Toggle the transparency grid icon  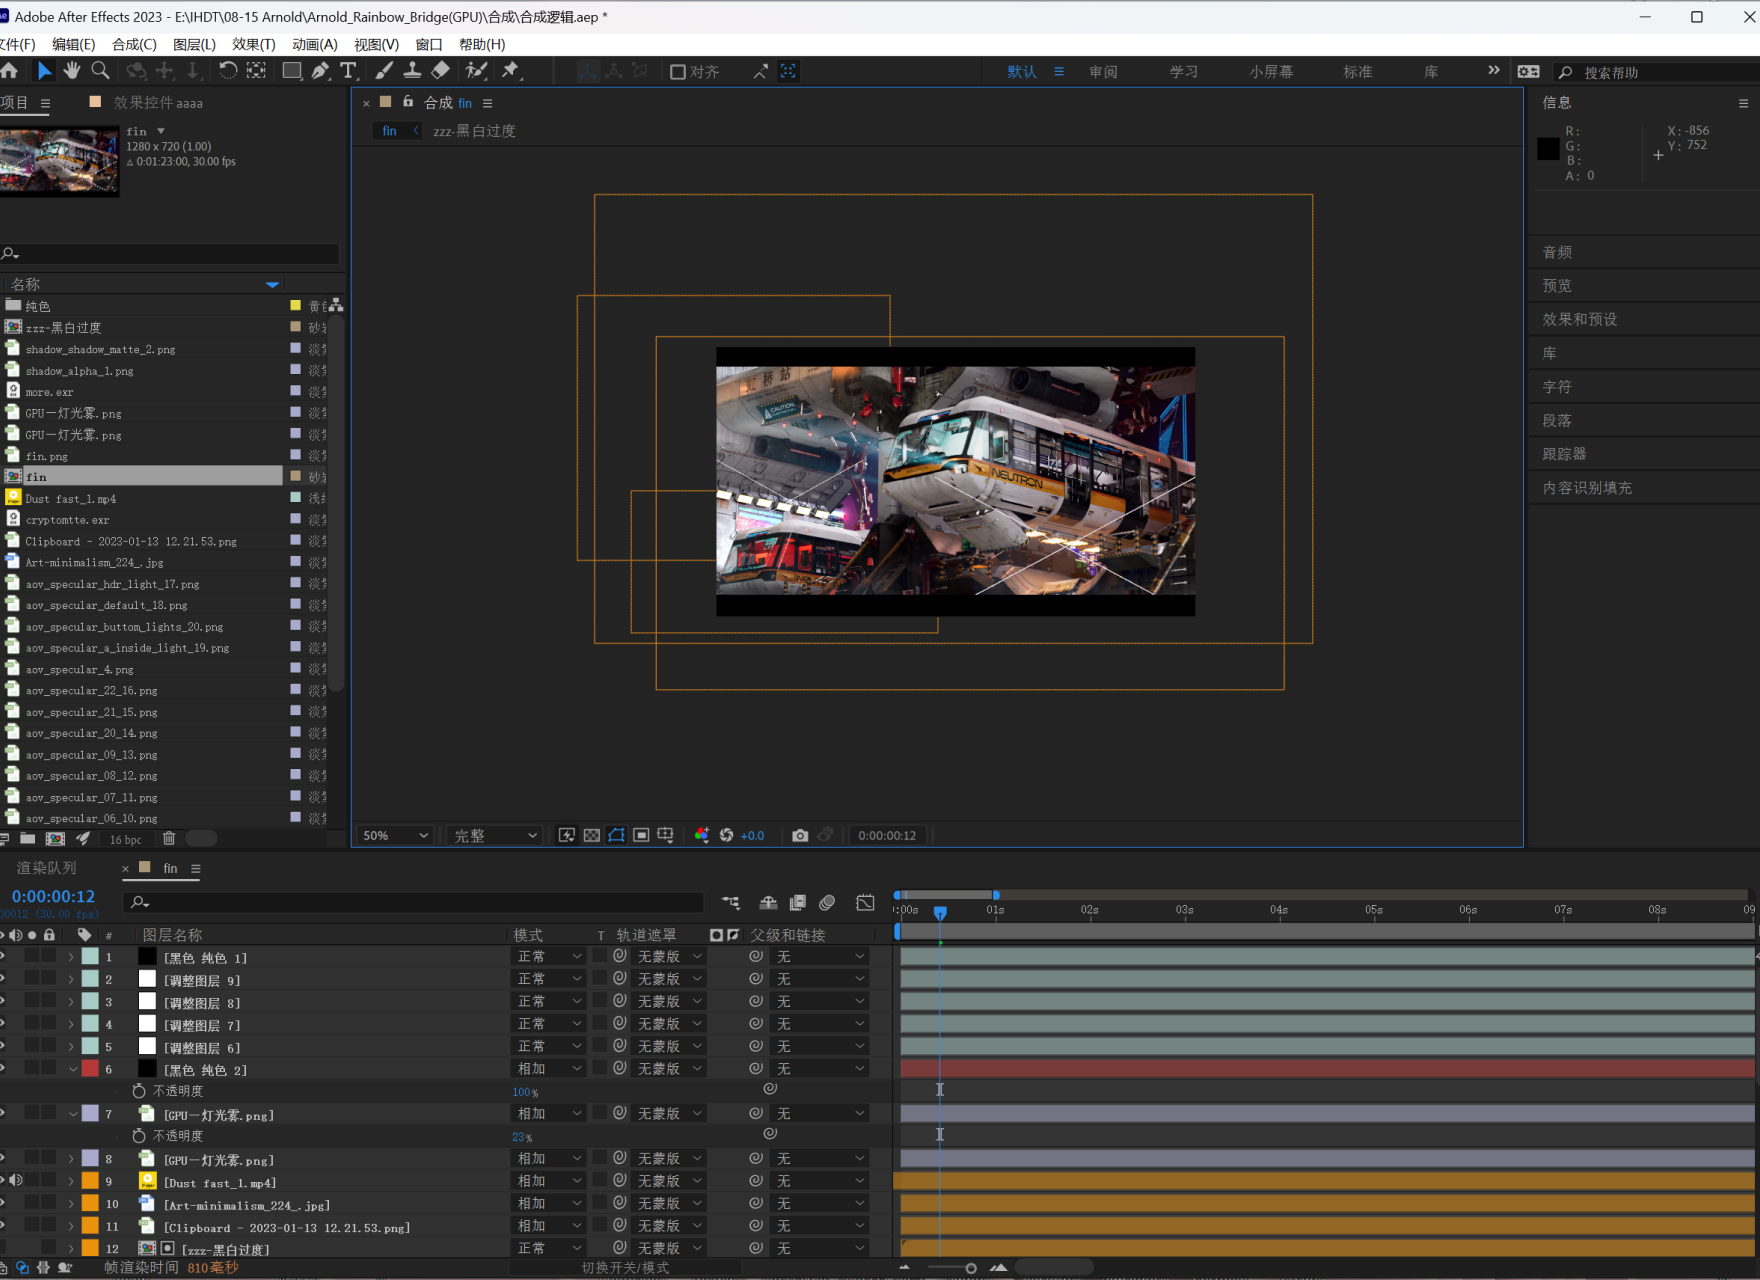point(592,836)
